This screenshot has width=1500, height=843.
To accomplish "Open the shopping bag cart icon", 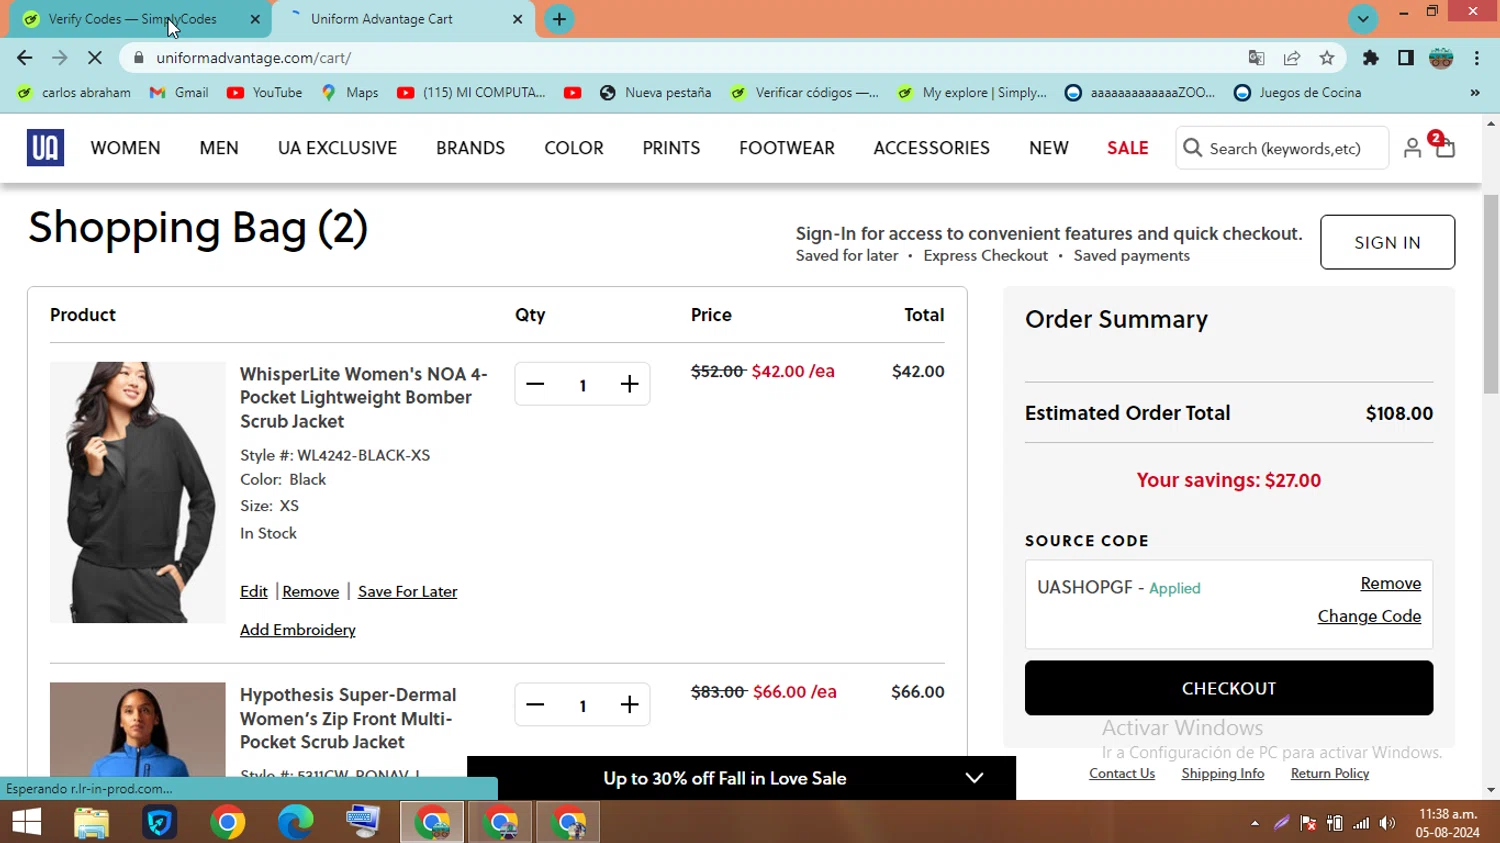I will pos(1444,147).
